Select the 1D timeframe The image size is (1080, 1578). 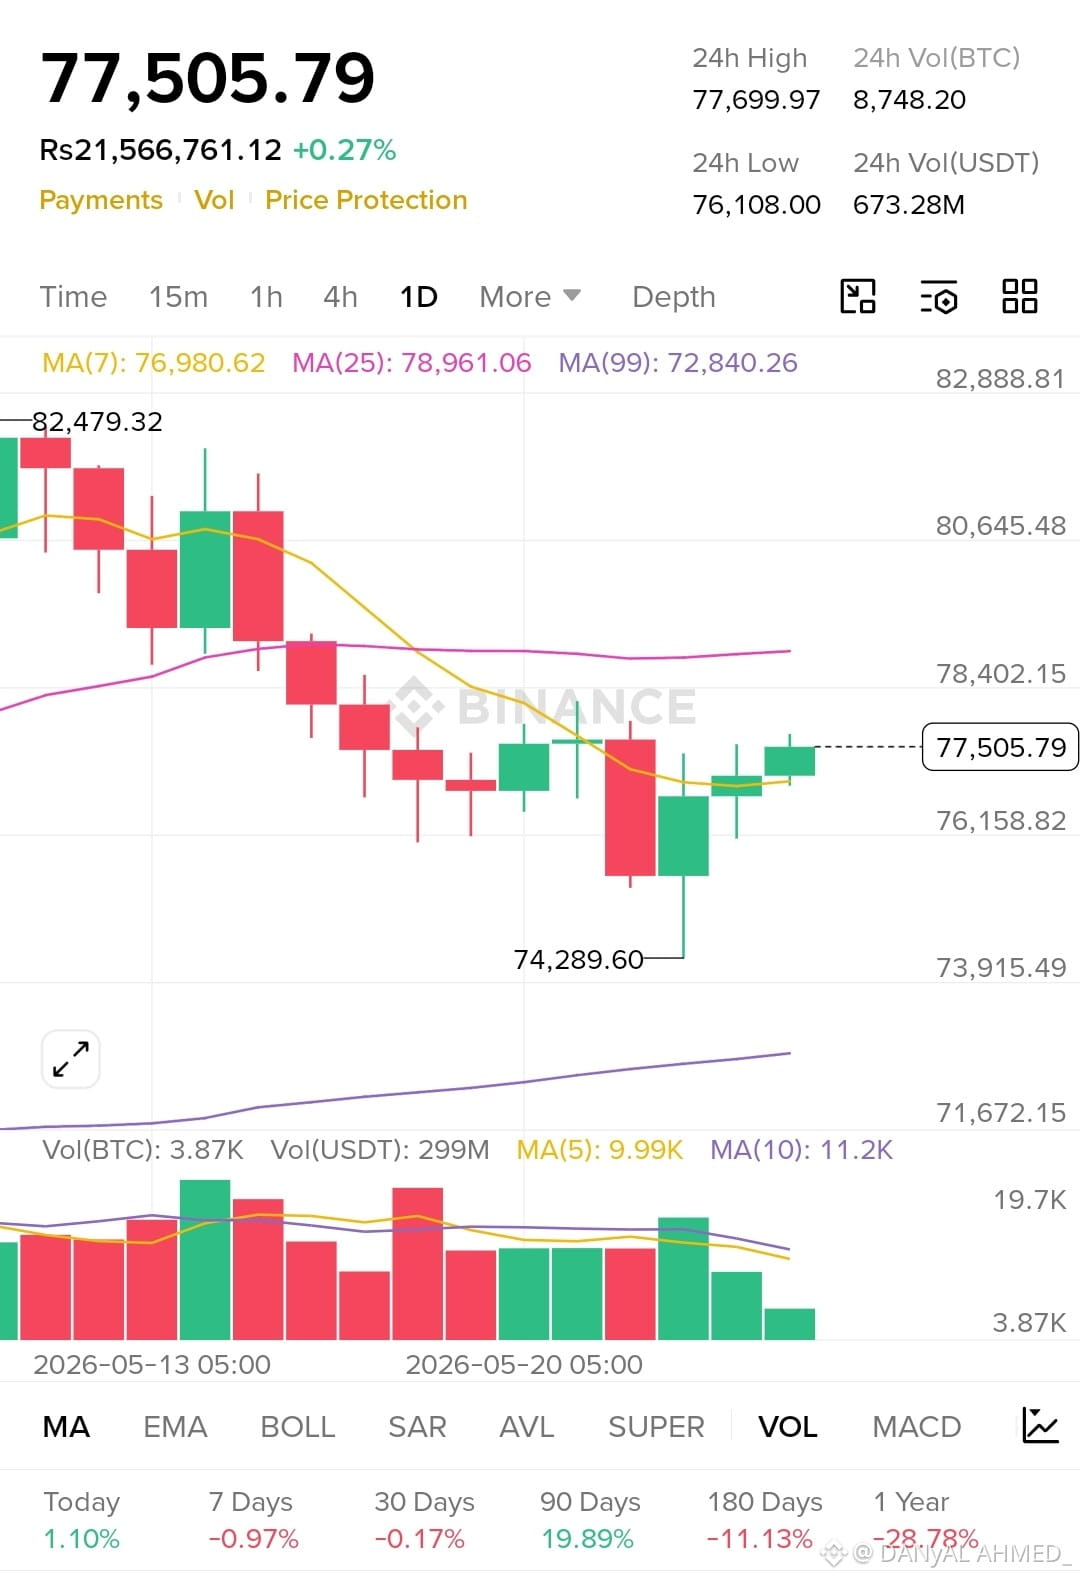[419, 297]
